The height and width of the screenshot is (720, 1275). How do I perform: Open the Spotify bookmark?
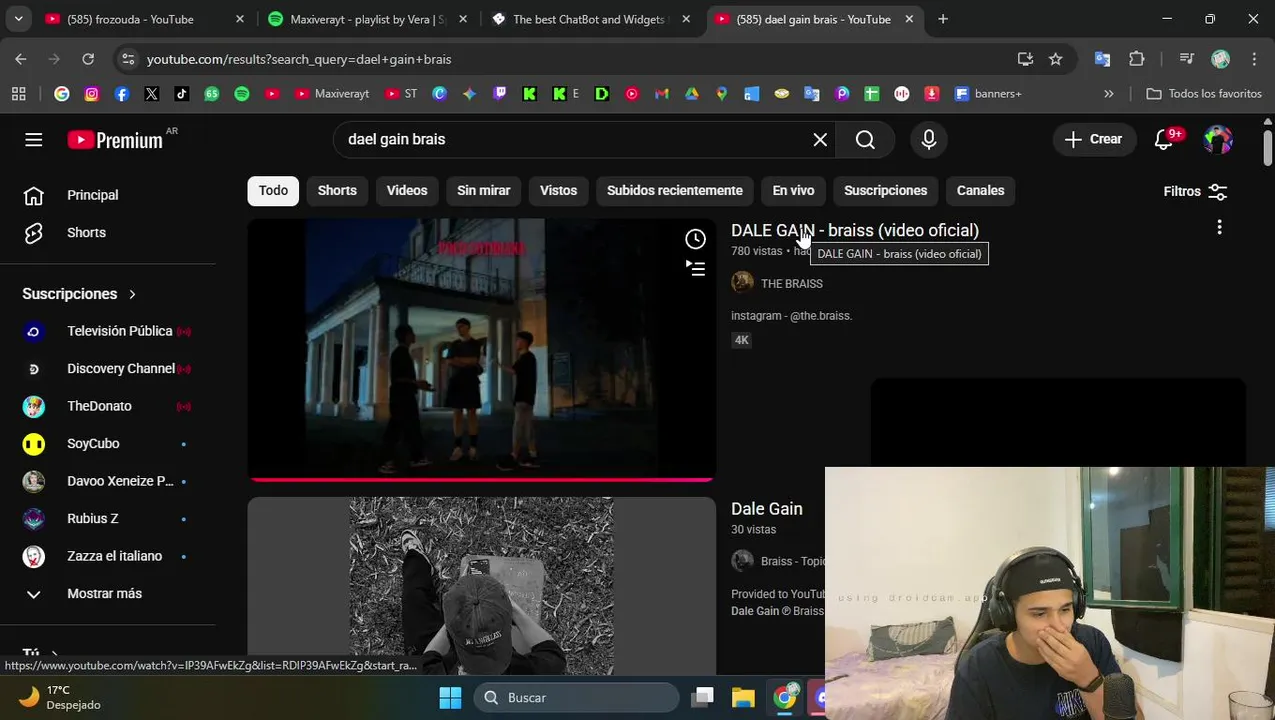242,94
